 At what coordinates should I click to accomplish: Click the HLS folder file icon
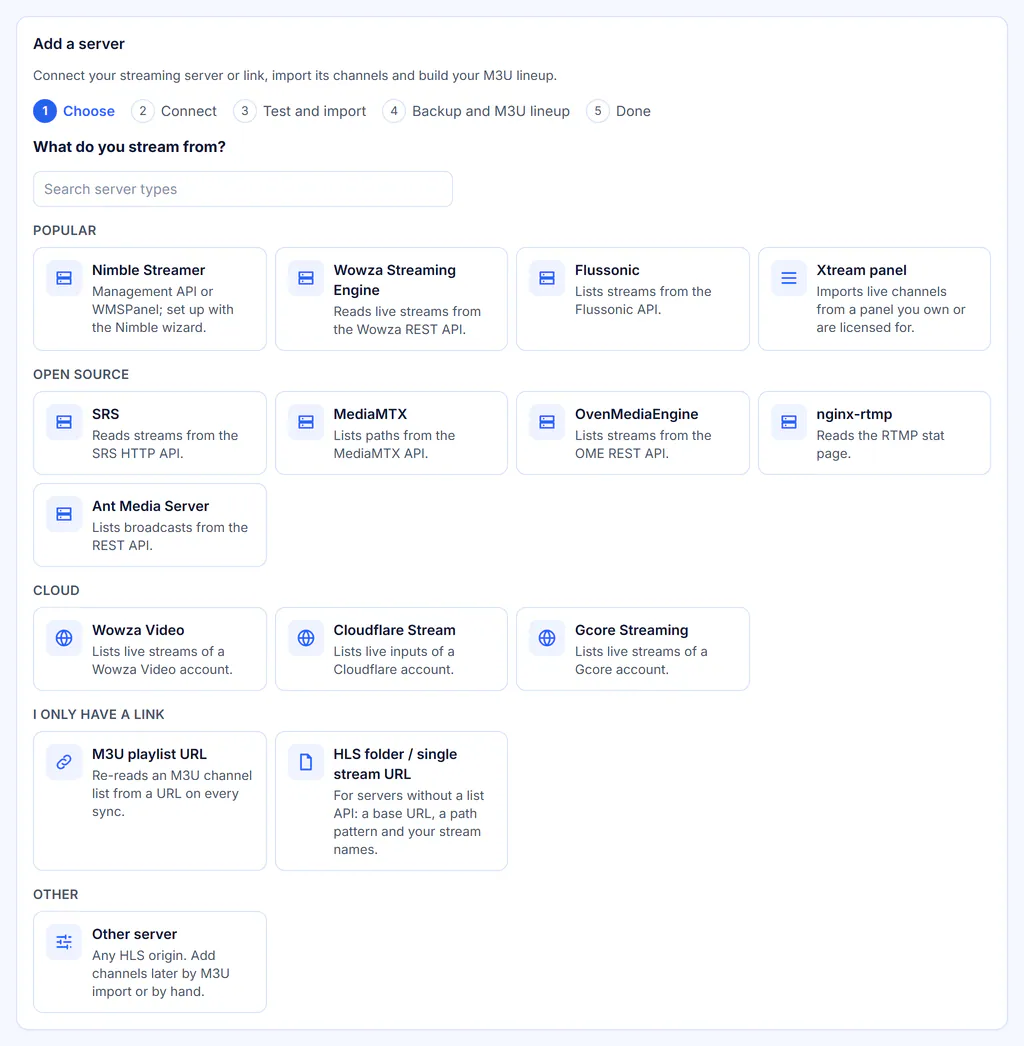pos(306,762)
